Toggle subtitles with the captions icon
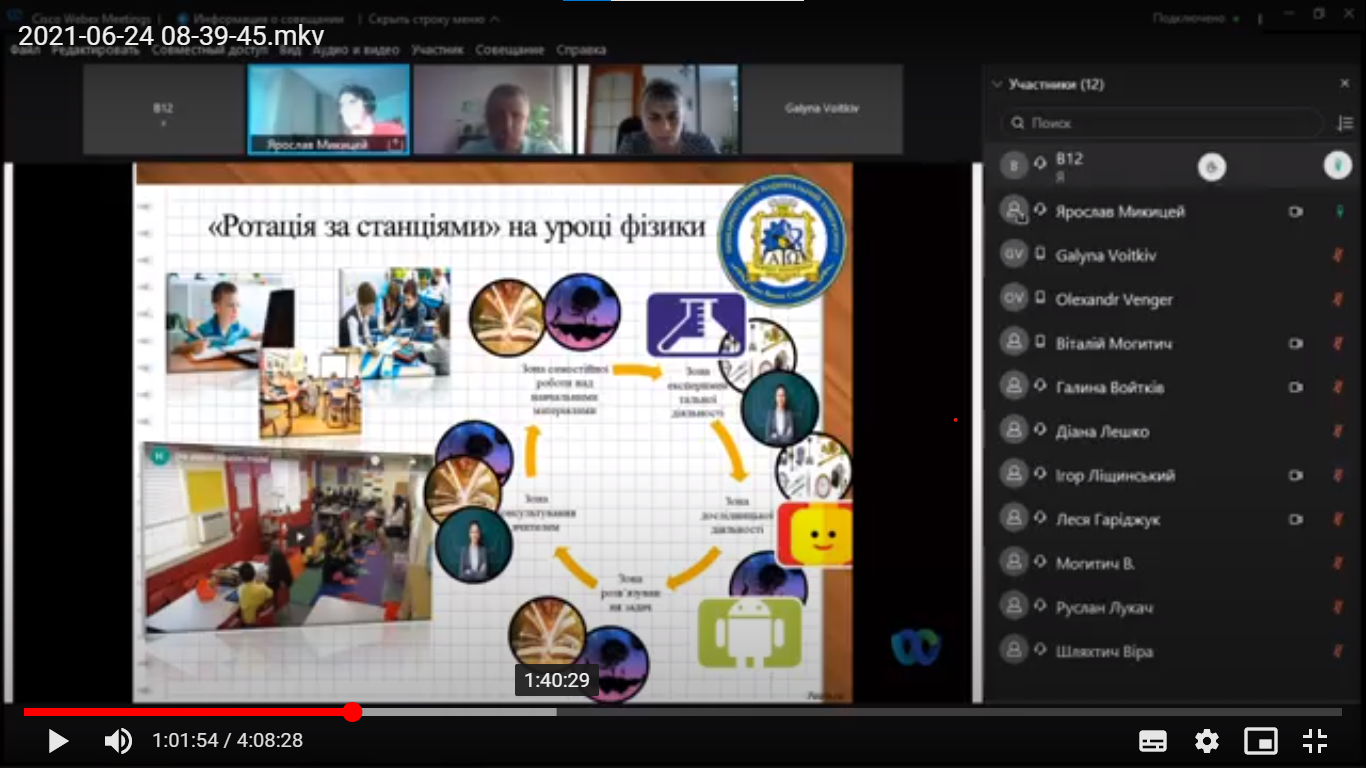This screenshot has height=768, width=1366. 1153,741
